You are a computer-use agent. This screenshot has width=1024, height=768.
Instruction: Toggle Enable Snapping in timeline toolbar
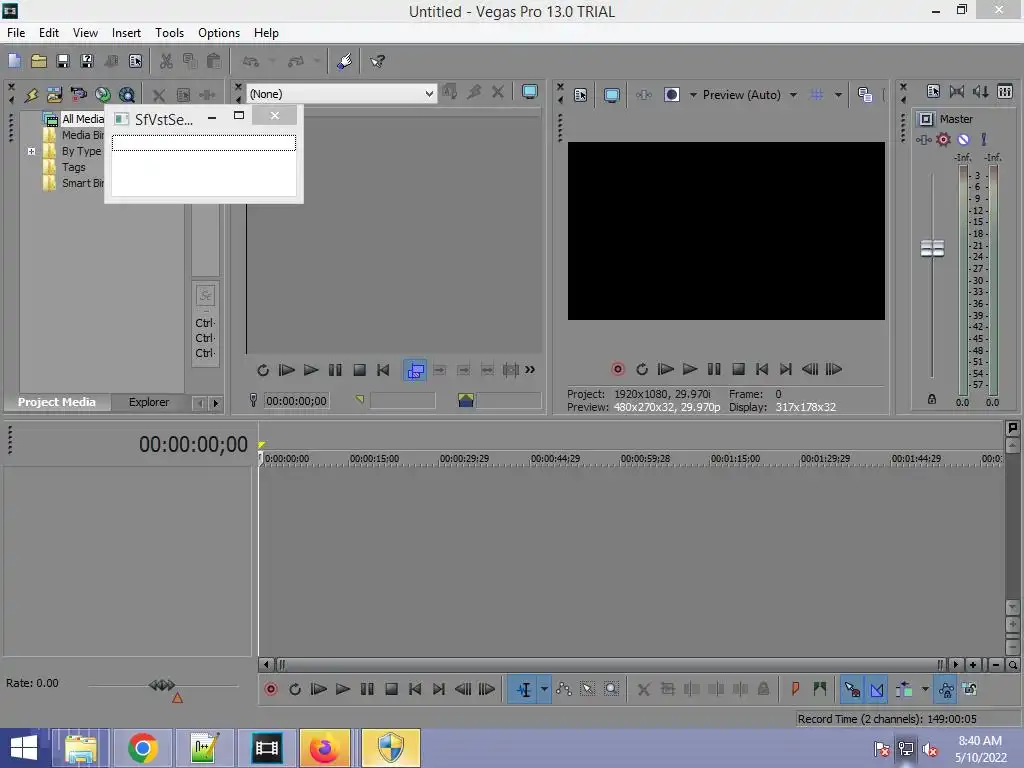852,689
